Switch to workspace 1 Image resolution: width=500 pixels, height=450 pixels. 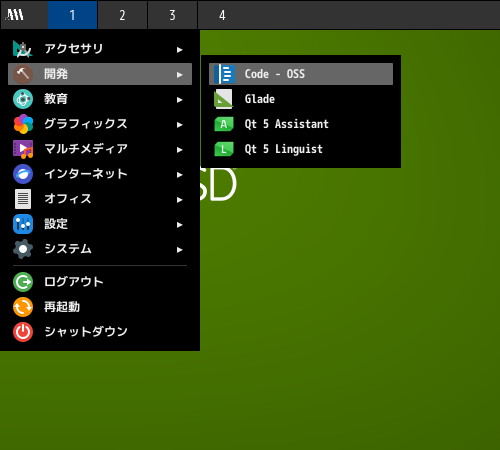tap(72, 15)
